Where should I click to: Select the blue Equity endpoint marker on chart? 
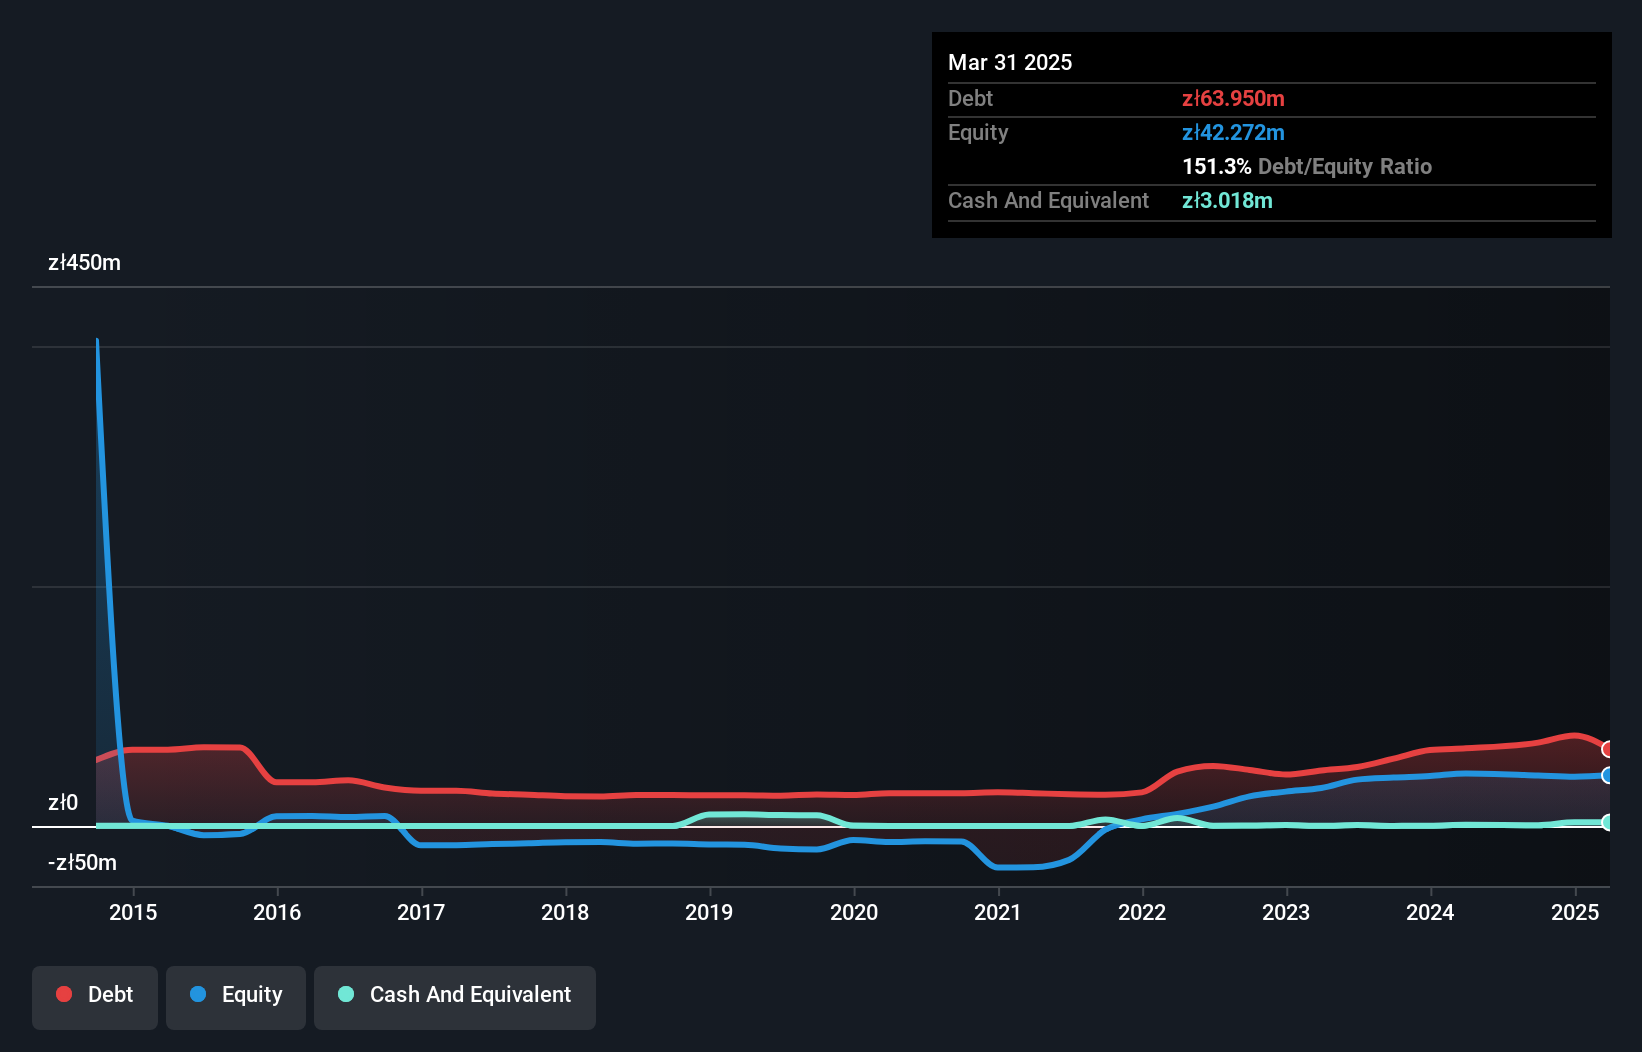1606,775
